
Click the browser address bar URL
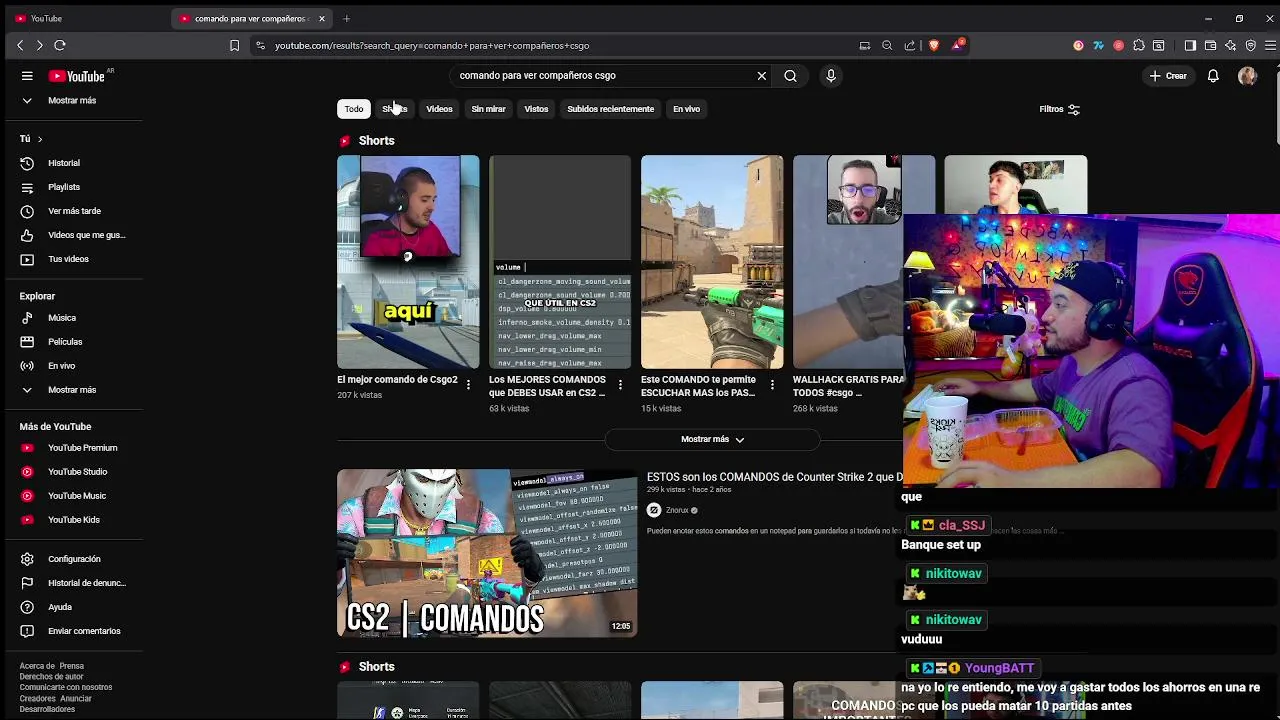tap(432, 45)
